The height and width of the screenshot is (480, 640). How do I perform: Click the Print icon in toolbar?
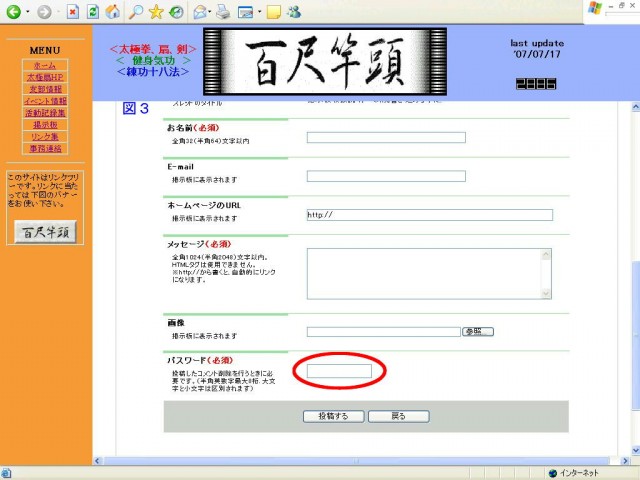pyautogui.click(x=222, y=13)
